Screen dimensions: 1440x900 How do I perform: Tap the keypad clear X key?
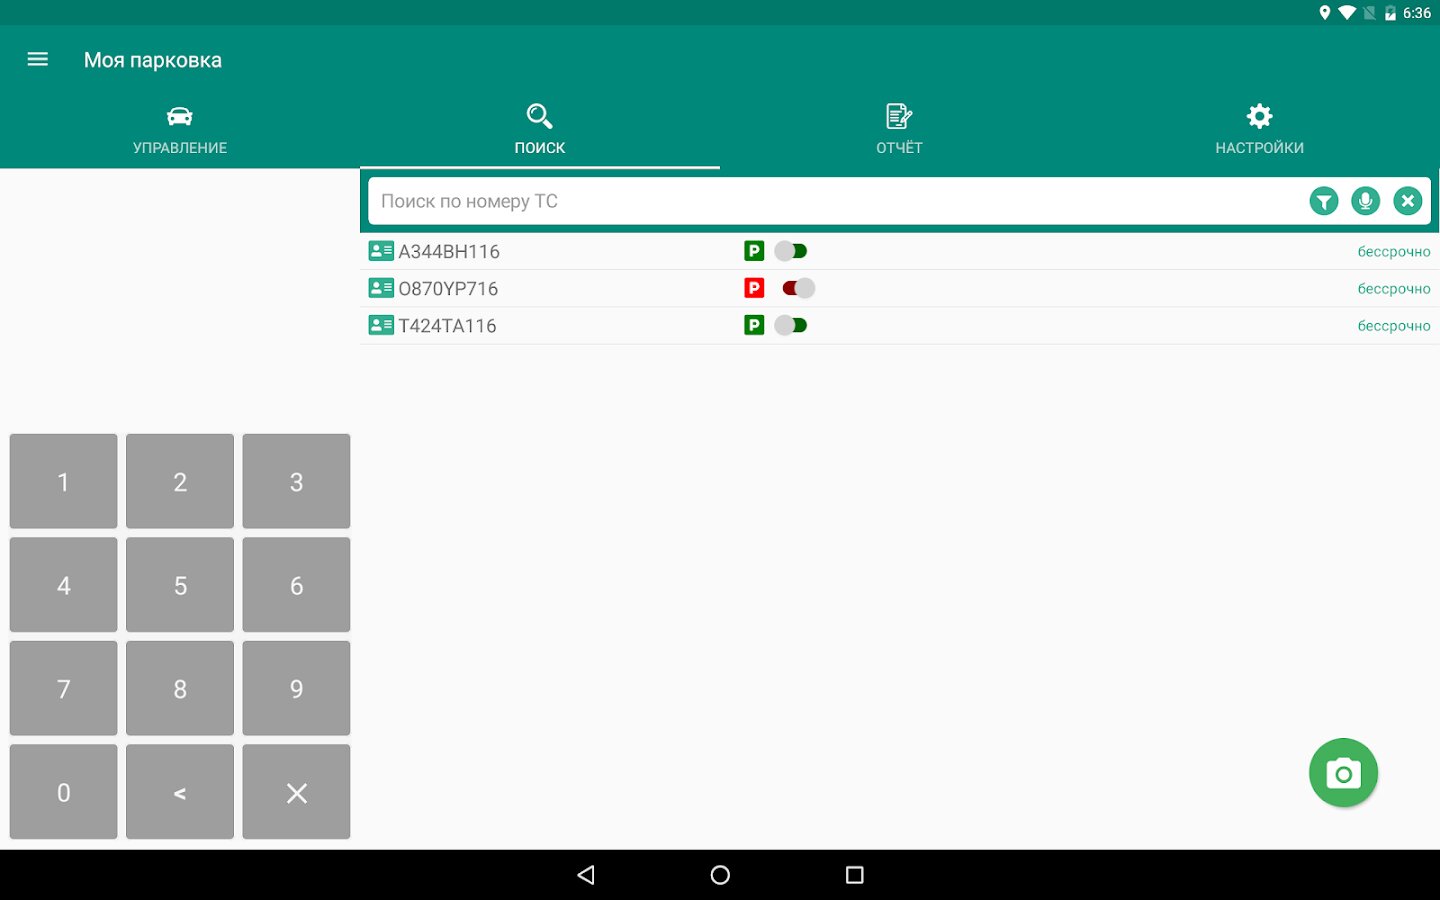tap(296, 792)
